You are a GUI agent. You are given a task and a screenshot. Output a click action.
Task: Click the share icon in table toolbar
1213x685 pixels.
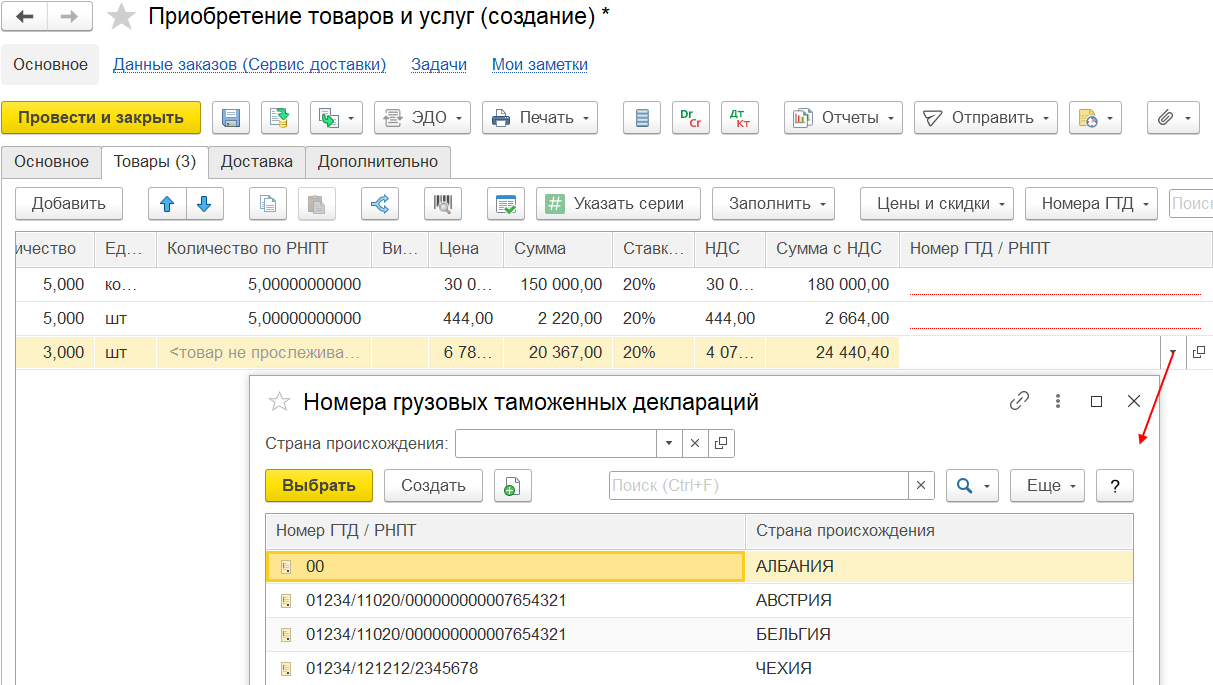pyautogui.click(x=379, y=204)
